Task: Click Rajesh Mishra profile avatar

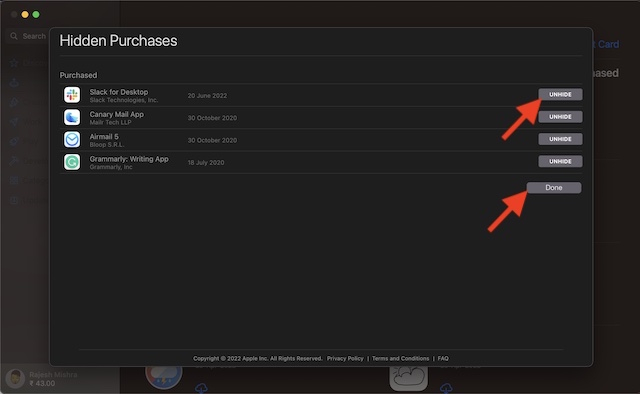Action: (16, 378)
